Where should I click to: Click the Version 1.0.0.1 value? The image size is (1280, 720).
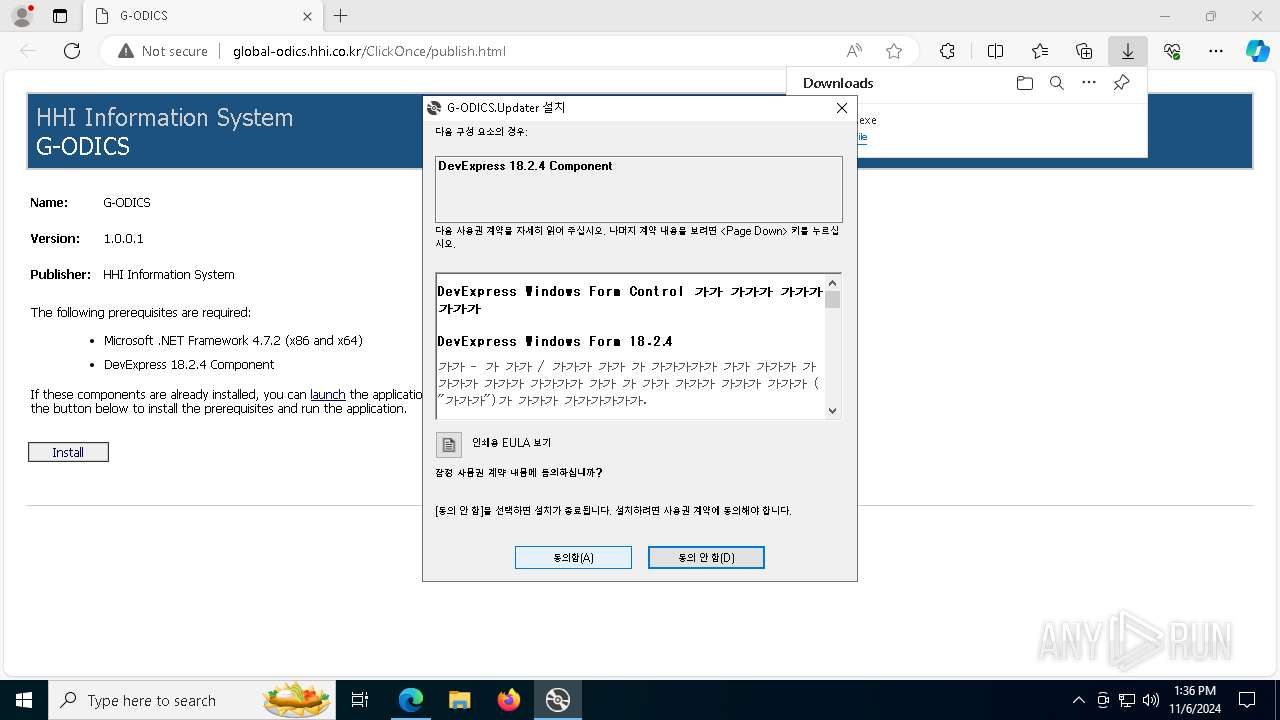(124, 239)
